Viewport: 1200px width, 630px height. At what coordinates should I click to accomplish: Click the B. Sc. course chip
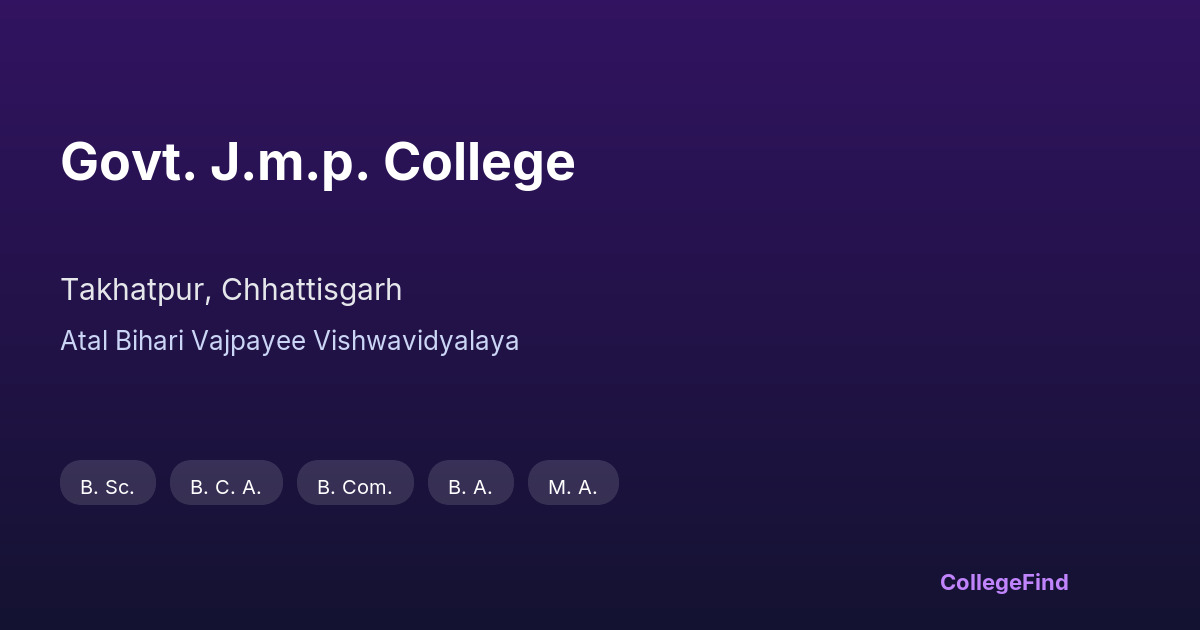click(108, 483)
